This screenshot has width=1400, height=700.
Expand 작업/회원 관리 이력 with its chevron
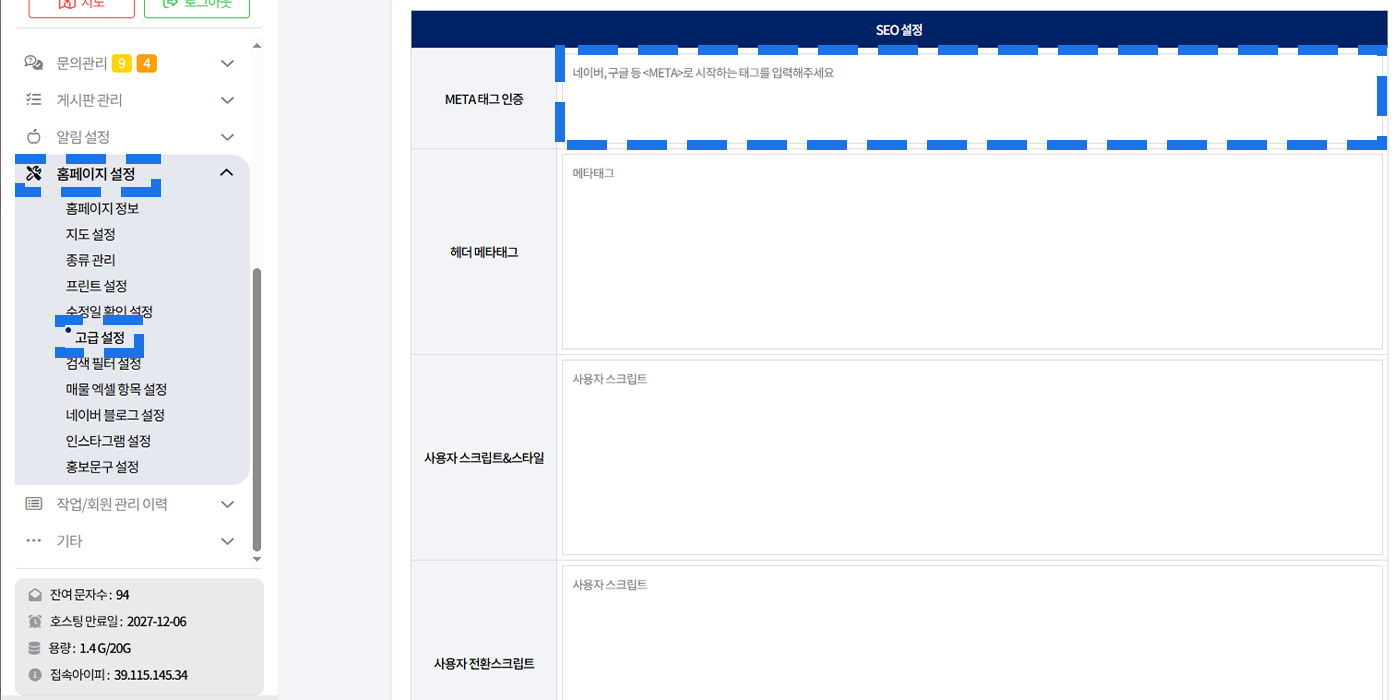227,504
